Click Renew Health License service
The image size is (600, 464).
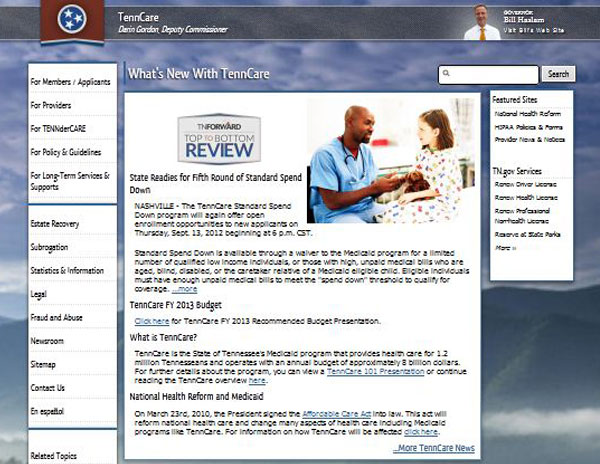526,198
